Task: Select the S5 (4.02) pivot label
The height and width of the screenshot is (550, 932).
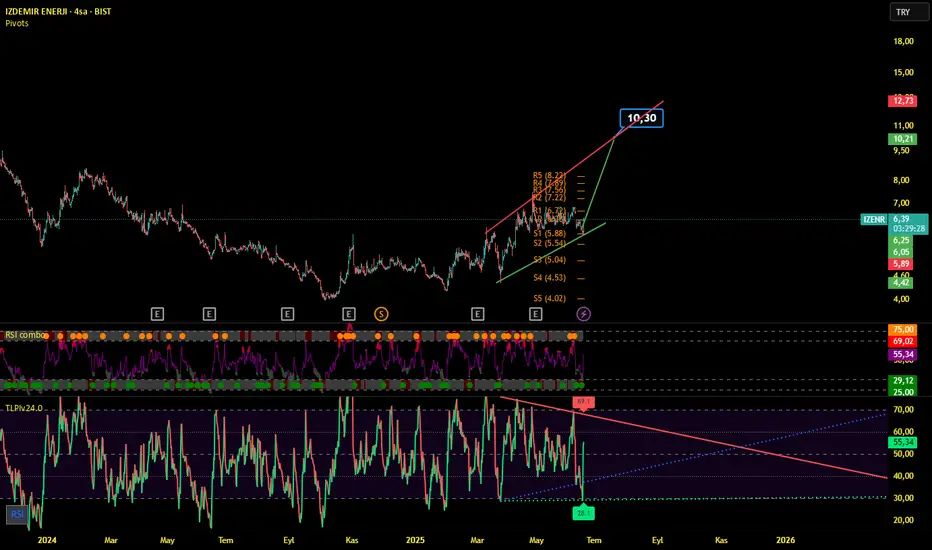Action: pos(549,298)
